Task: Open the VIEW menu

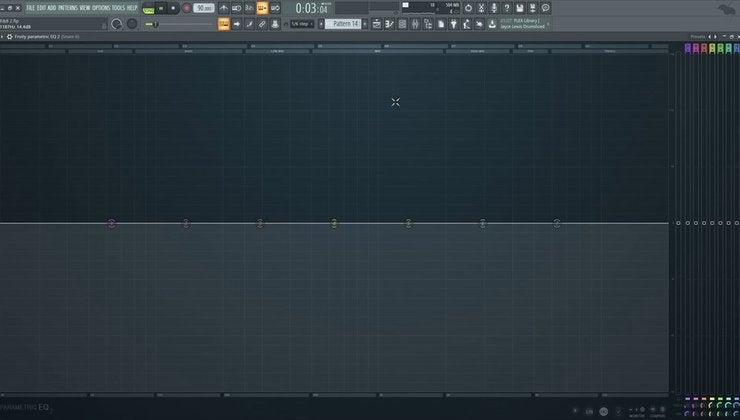Action: click(85, 8)
